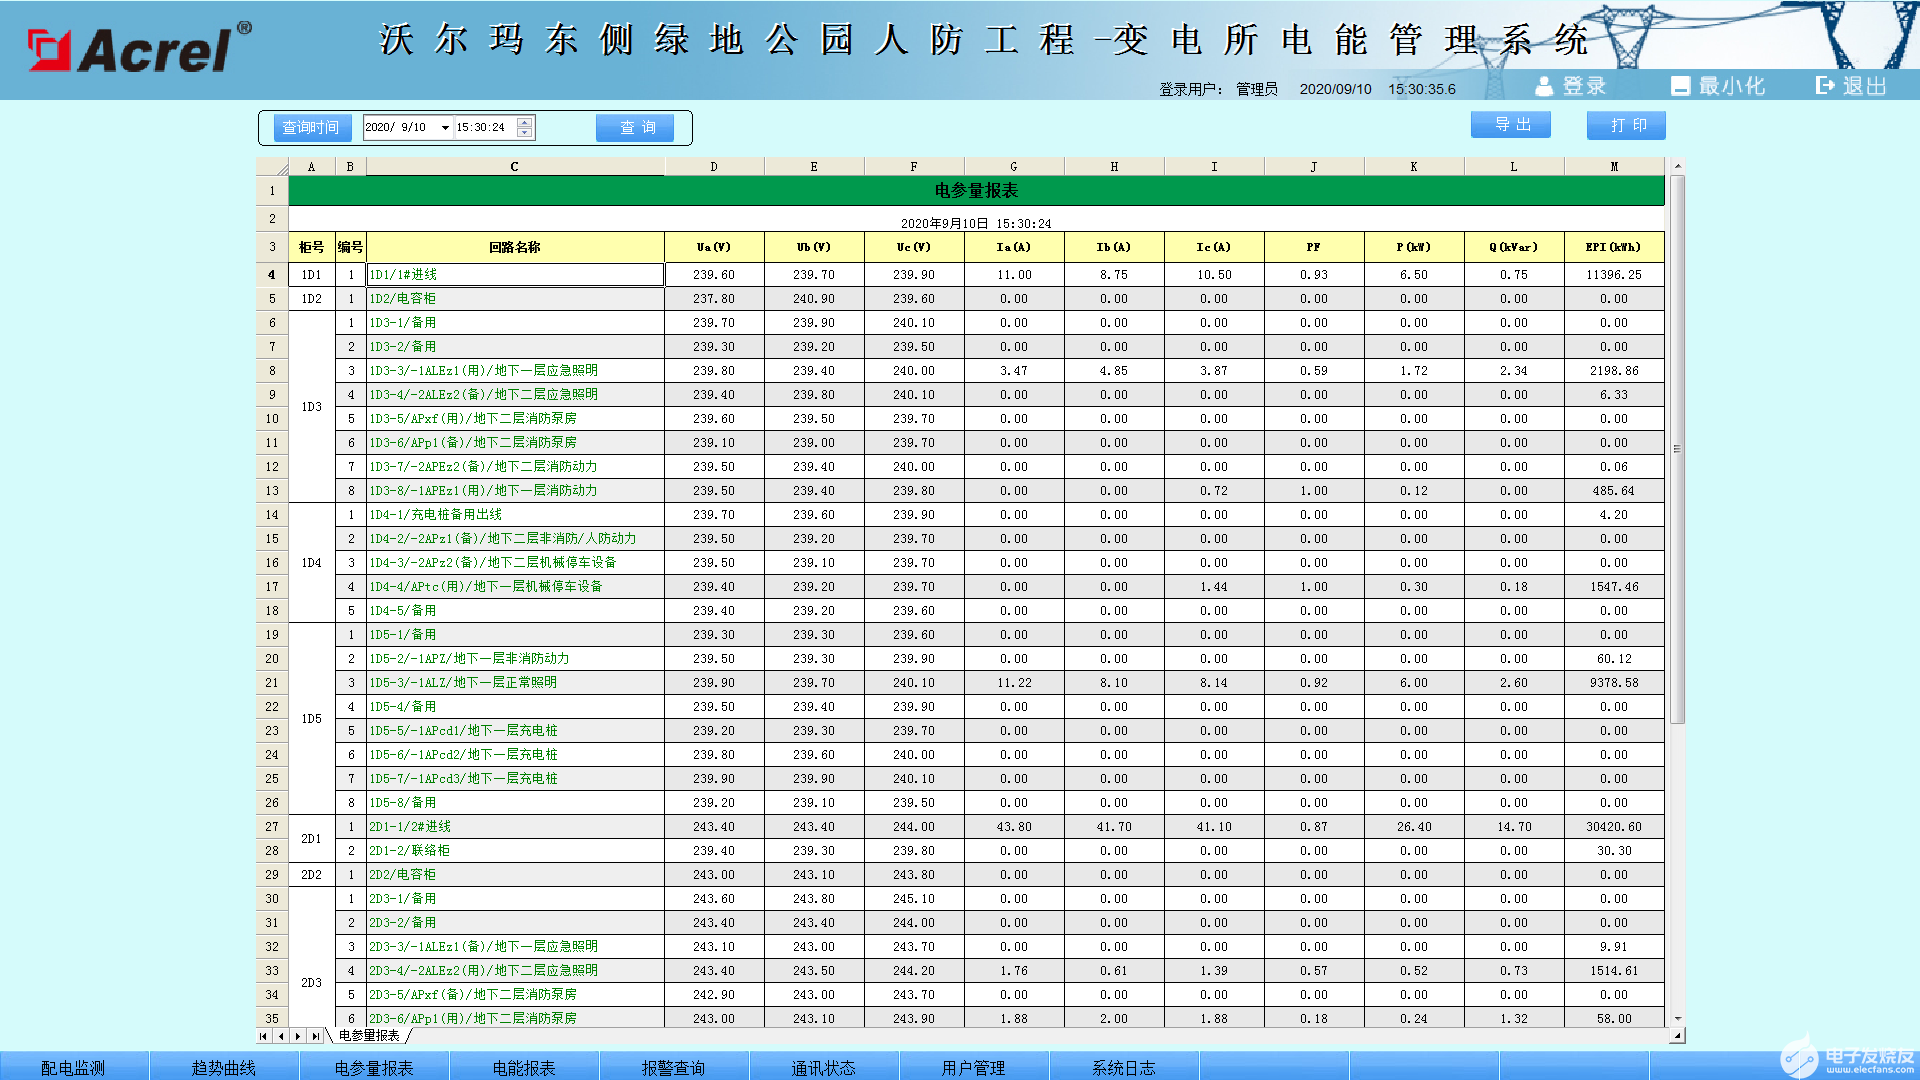The height and width of the screenshot is (1080, 1920).
Task: Click the 查询 button
Action: (x=635, y=128)
